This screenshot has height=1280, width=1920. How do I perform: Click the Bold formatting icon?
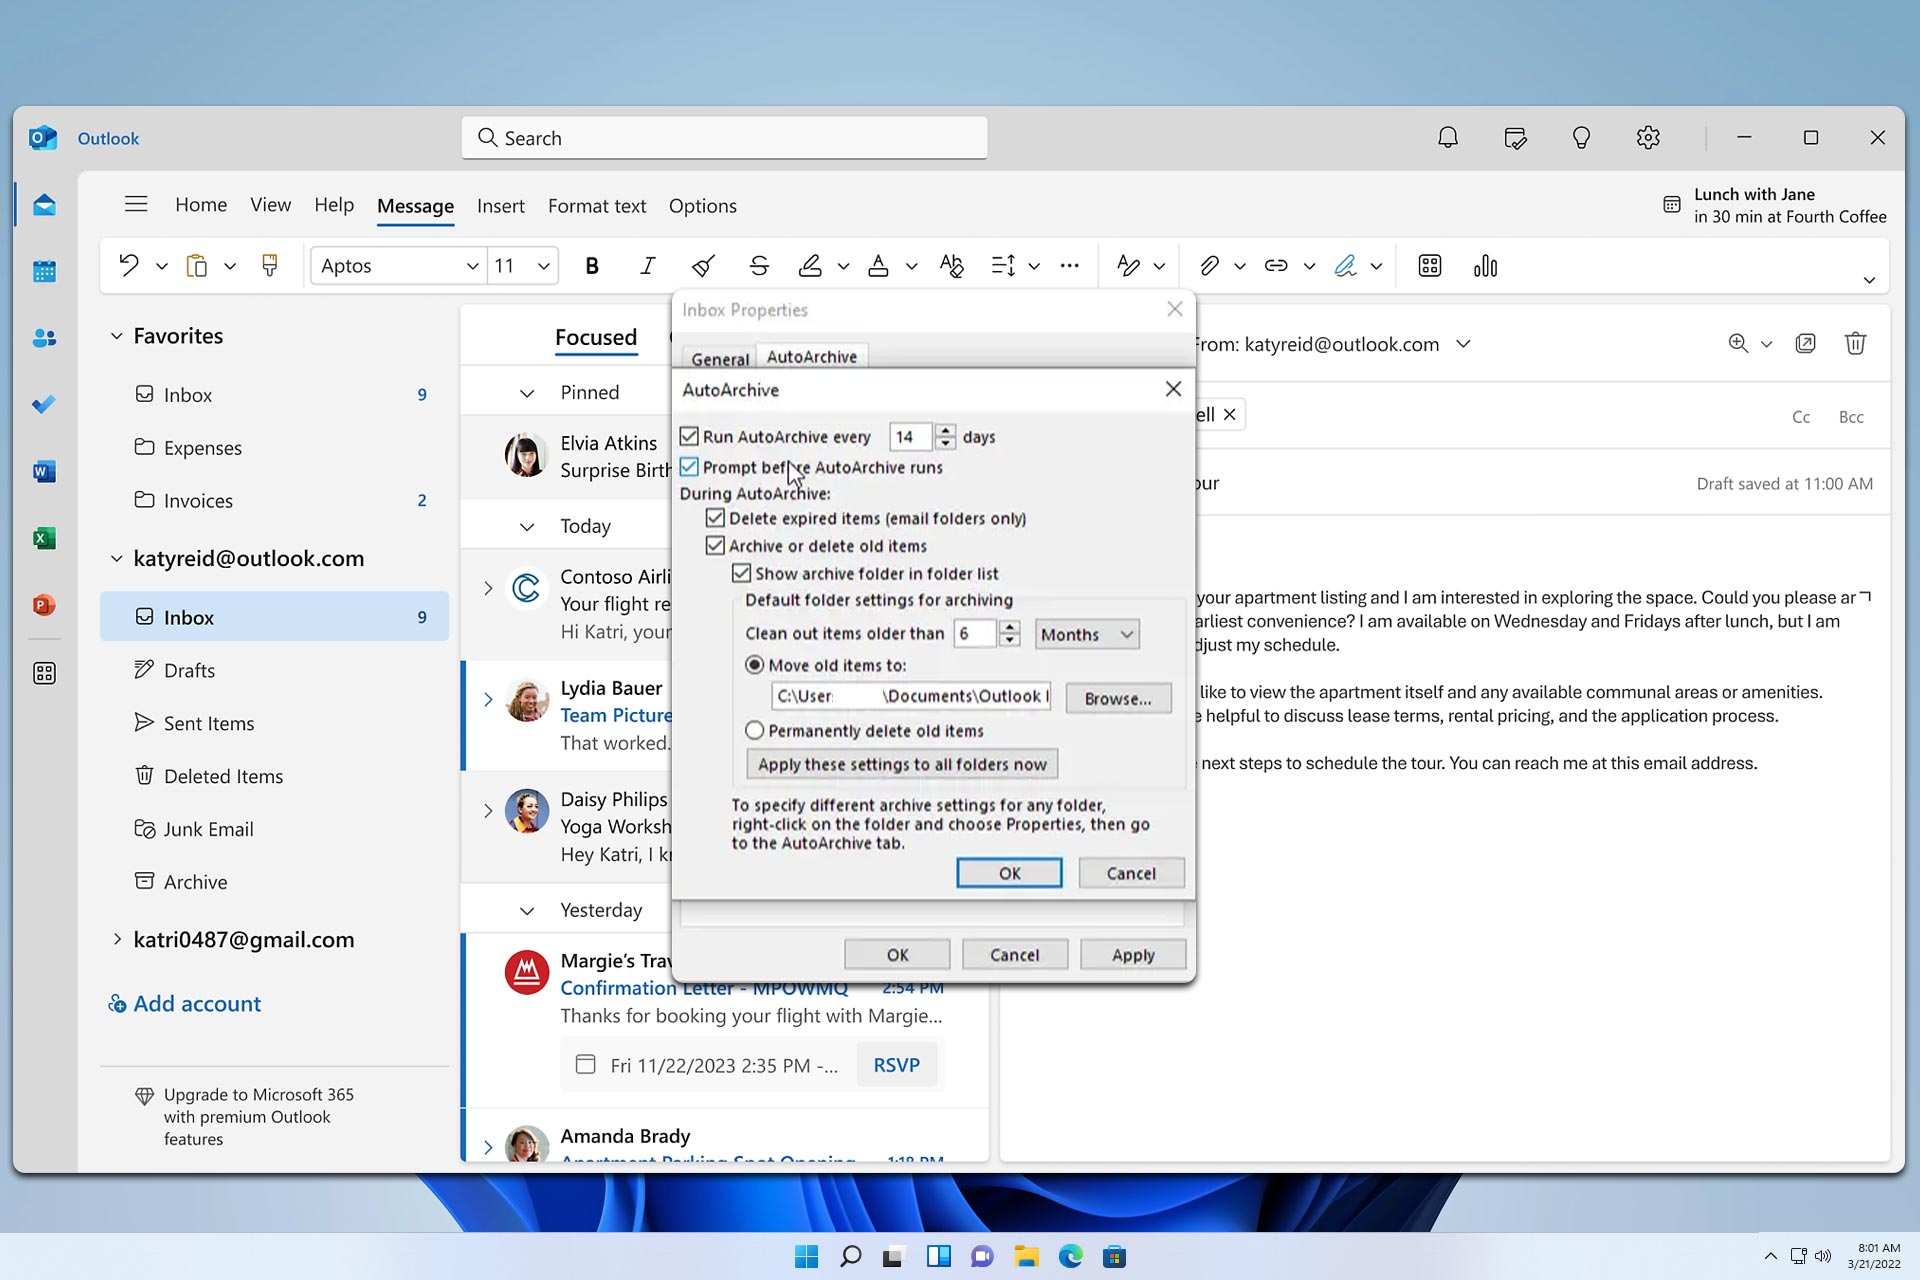click(593, 266)
